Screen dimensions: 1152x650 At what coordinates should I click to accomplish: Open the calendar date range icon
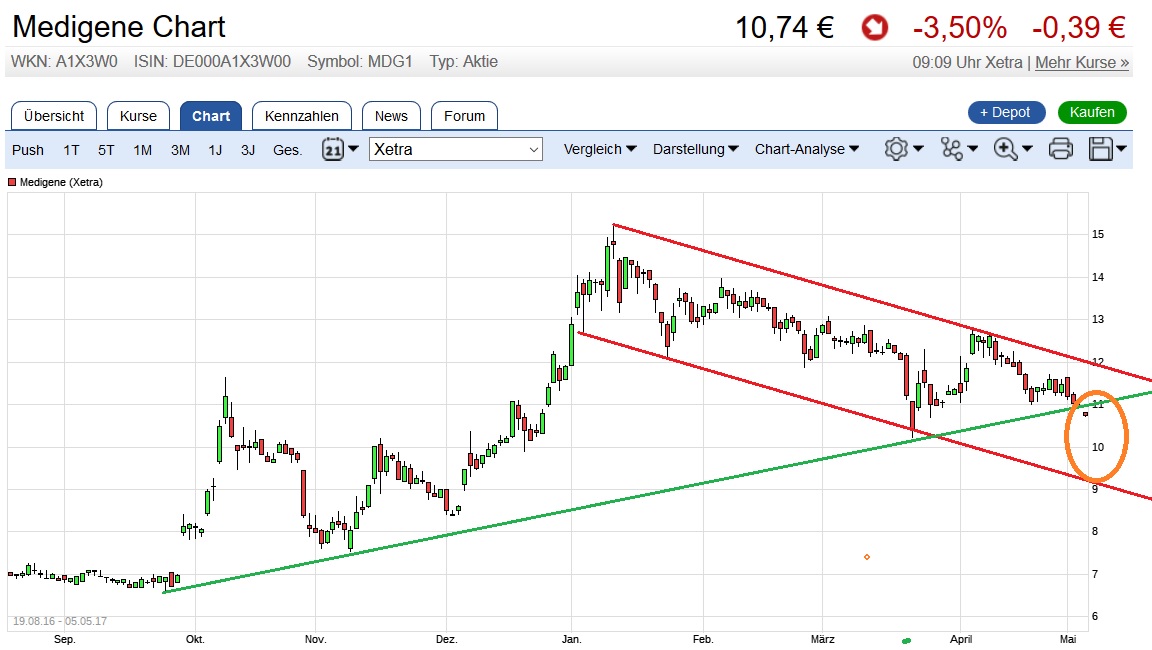click(x=333, y=149)
